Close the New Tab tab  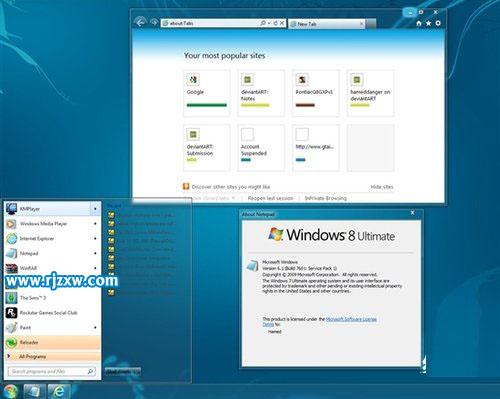tap(362, 24)
